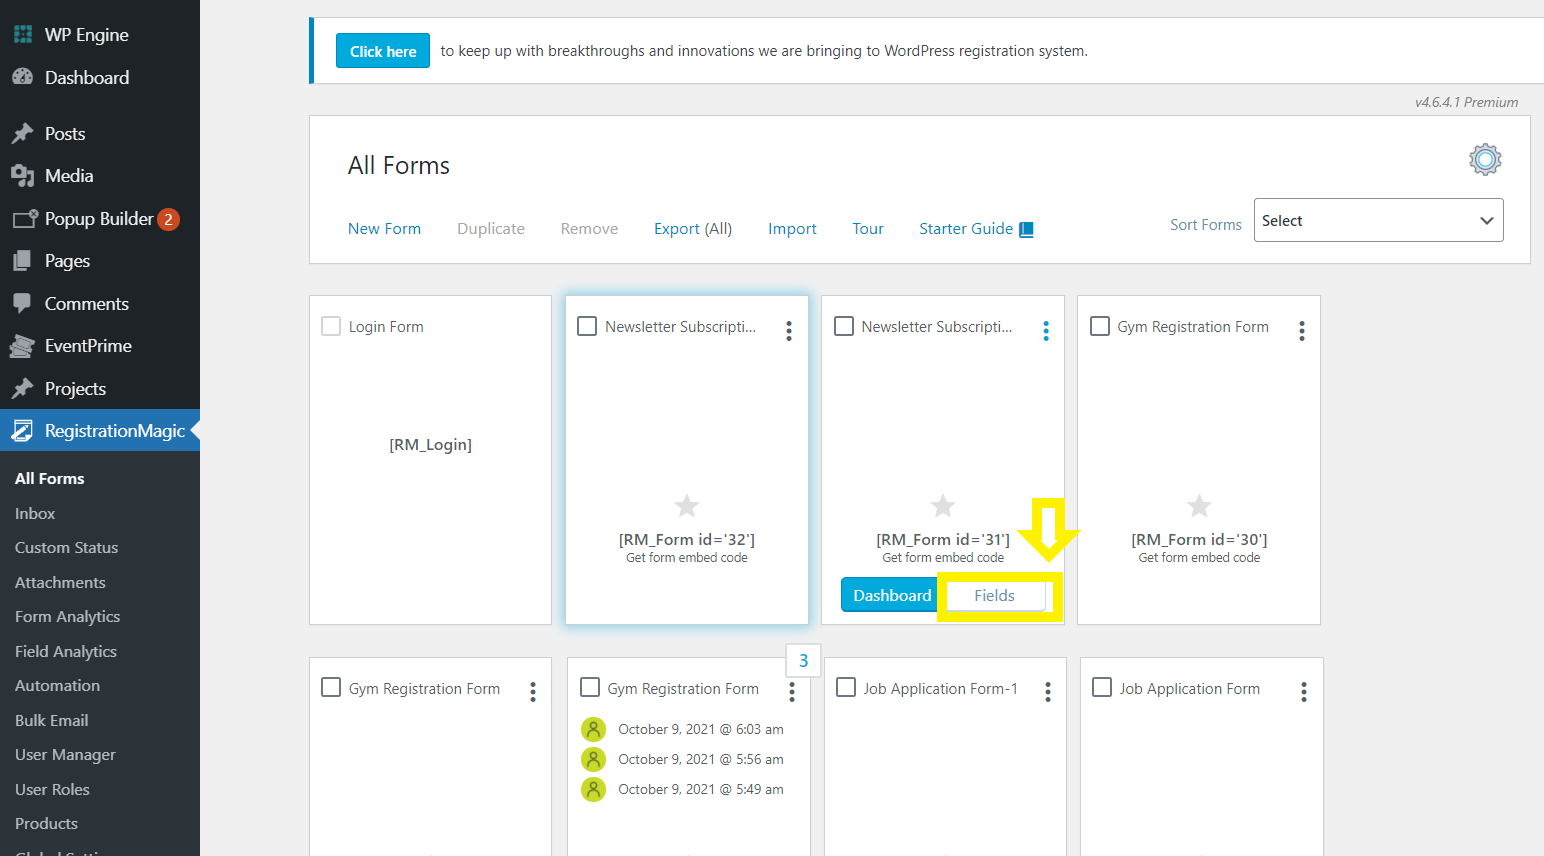Click the Import link
This screenshot has width=1544, height=856.
(792, 229)
